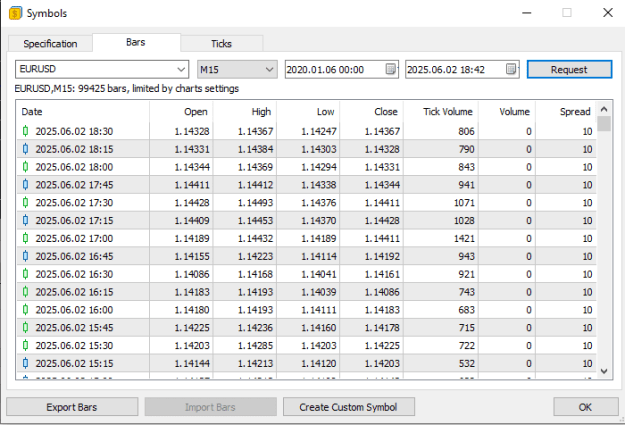Viewport: 625px width, 425px height.
Task: Click the candle icon for 2025.06.02 16:30
Action: click(26, 274)
